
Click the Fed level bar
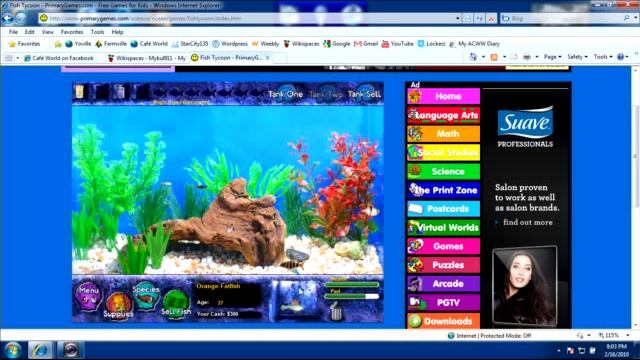tap(351, 296)
